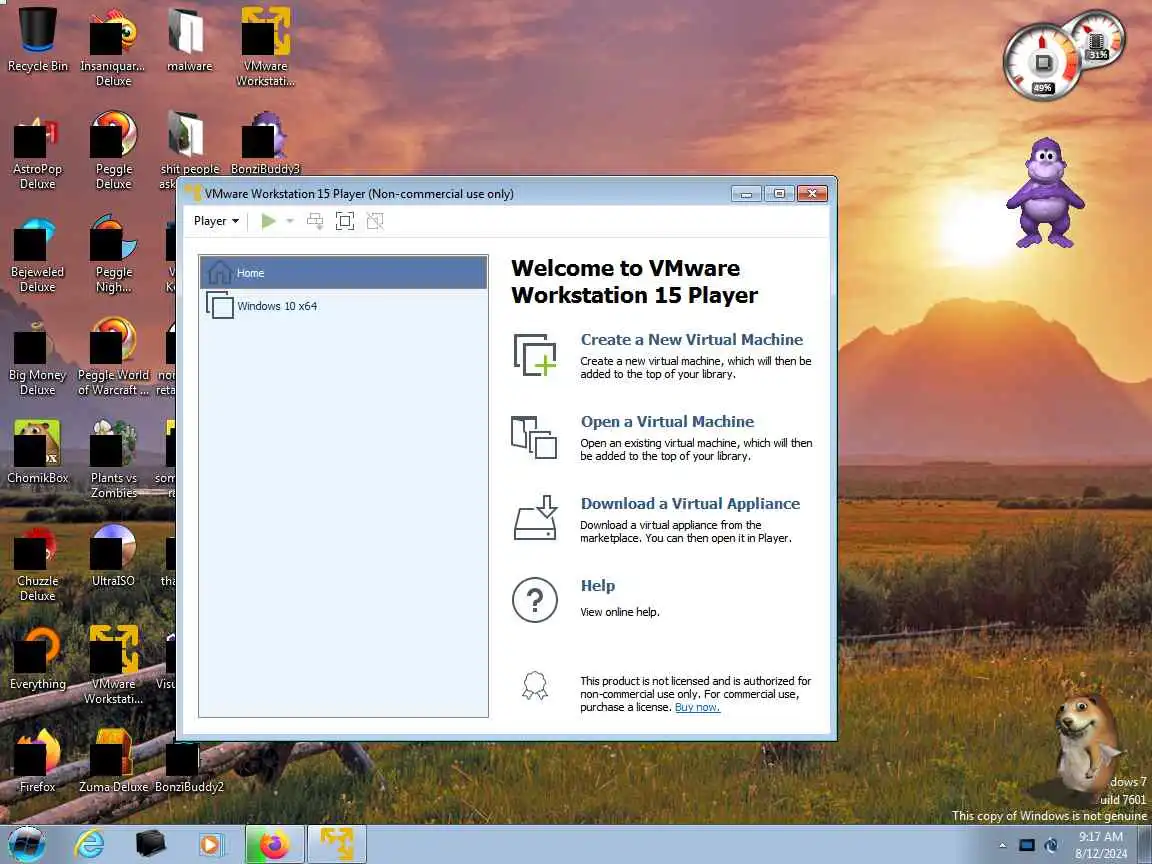1152x864 pixels.
Task: Click Create a New Virtual Machine link
Action: click(x=691, y=339)
